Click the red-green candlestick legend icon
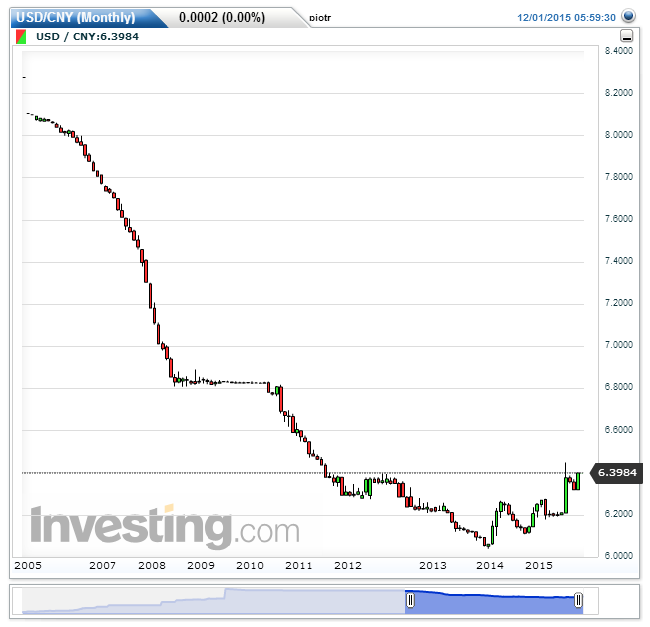 click(21, 36)
